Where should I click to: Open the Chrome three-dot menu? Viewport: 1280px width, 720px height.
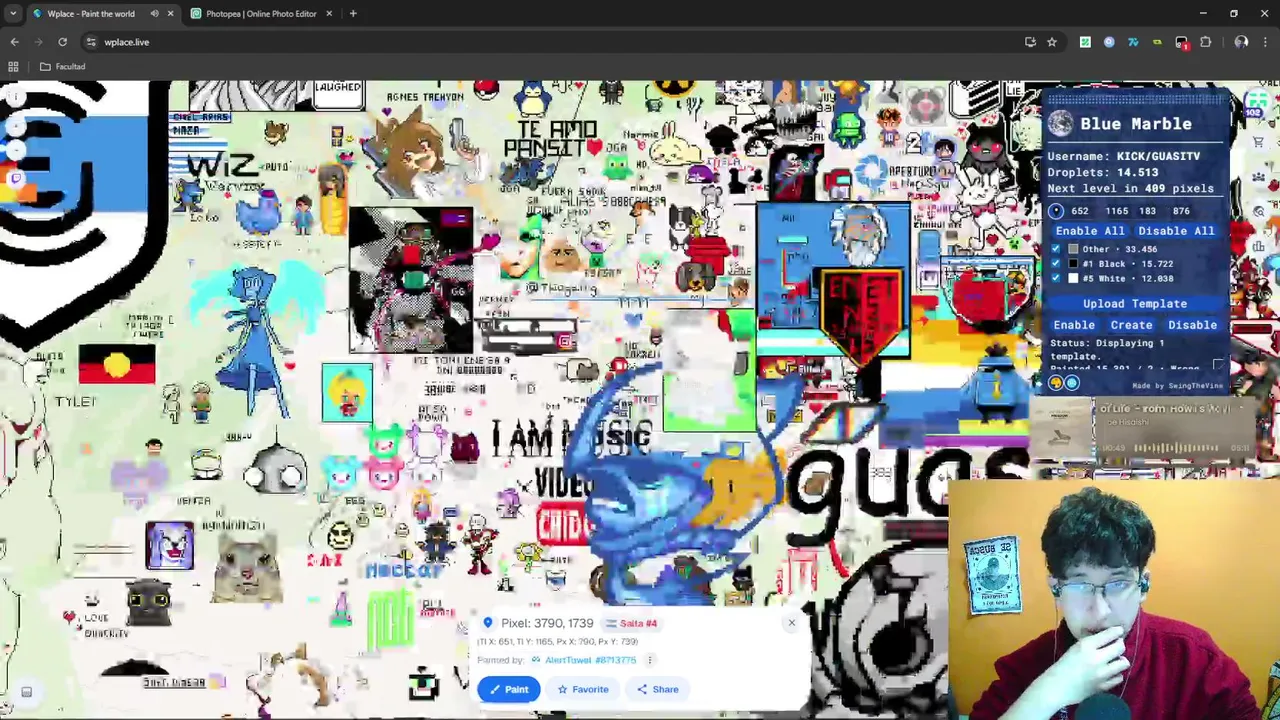click(x=1265, y=42)
